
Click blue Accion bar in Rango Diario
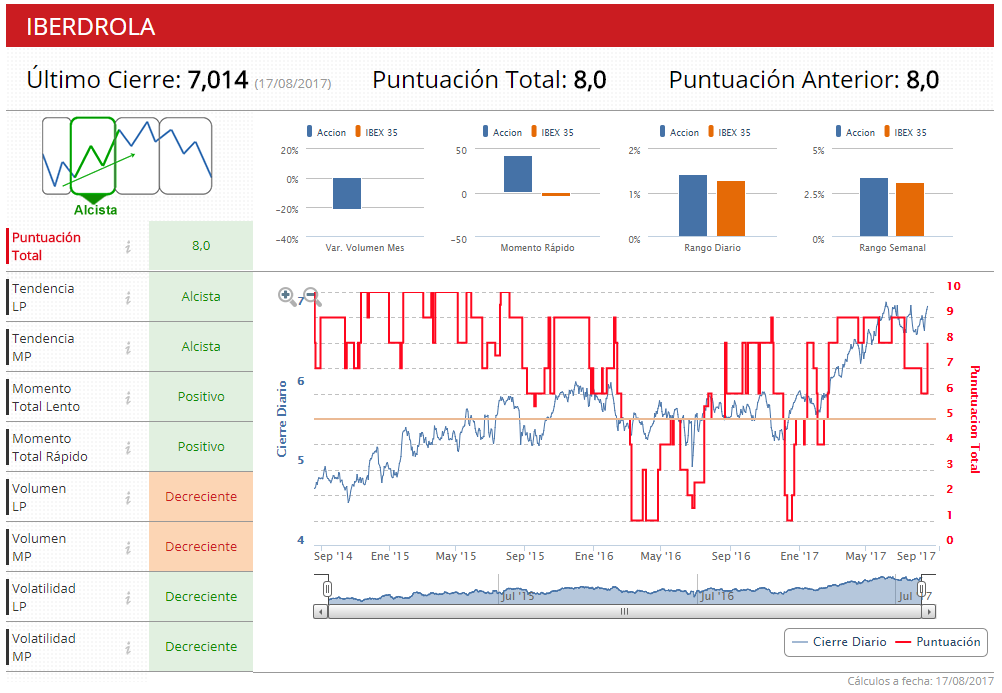coord(693,206)
